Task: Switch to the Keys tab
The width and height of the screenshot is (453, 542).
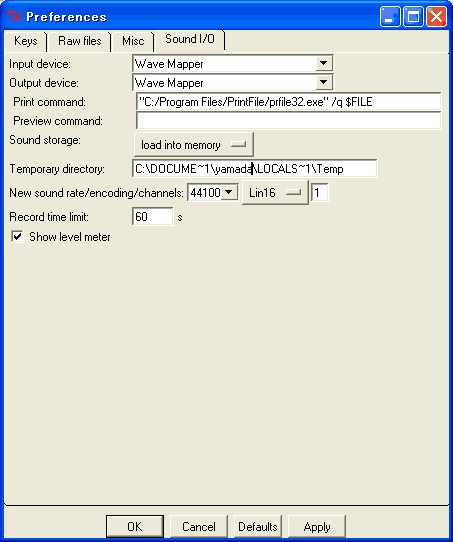Action: [26, 41]
